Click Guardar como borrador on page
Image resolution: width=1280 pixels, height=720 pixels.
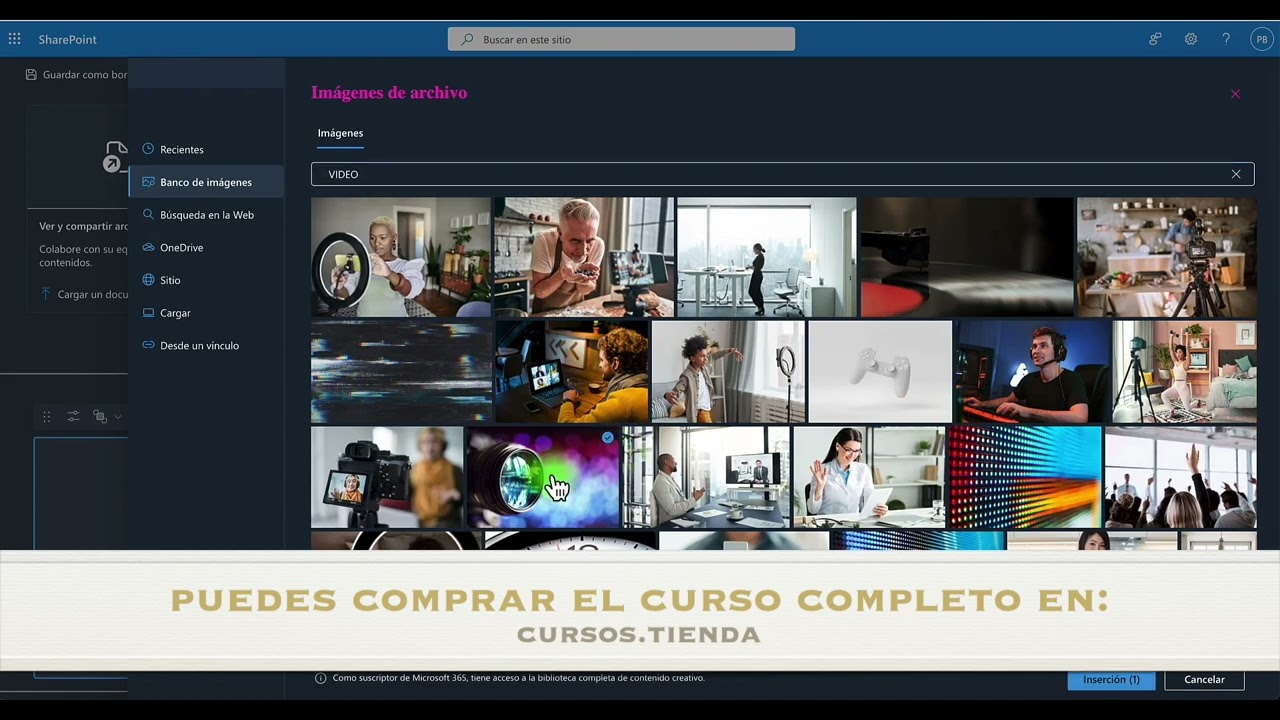76,75
